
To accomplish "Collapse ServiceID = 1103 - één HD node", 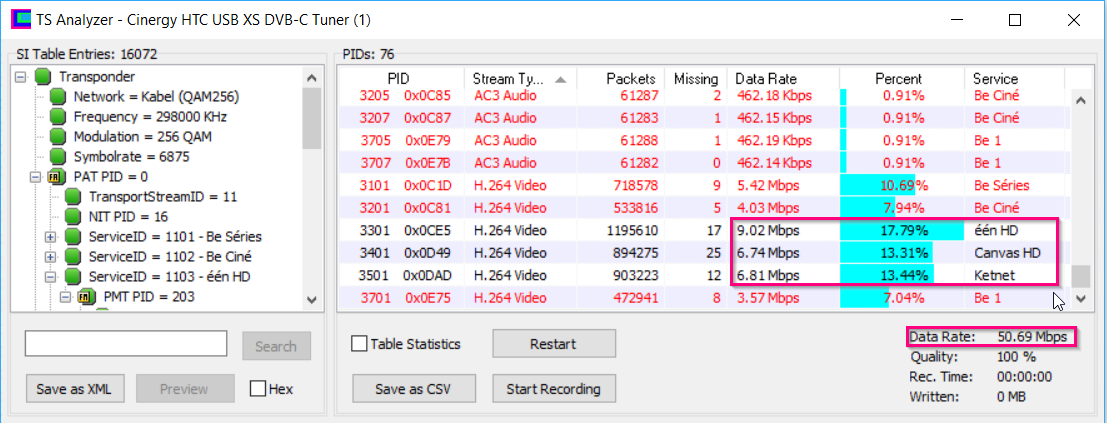I will click(50, 277).
